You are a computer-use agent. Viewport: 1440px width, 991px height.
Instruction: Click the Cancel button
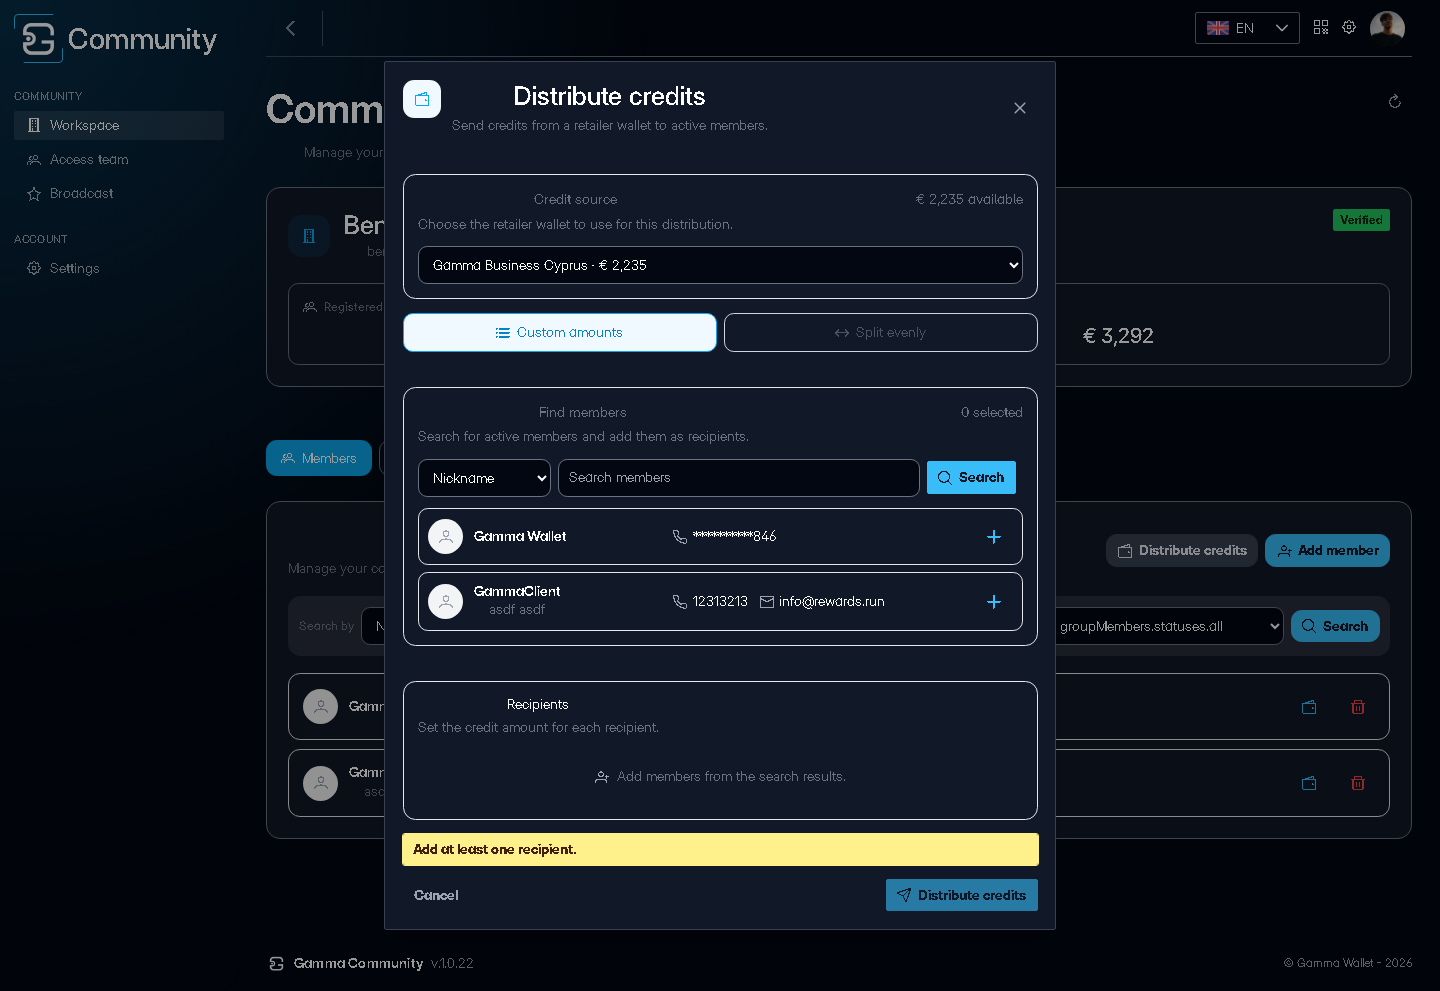[x=436, y=895]
